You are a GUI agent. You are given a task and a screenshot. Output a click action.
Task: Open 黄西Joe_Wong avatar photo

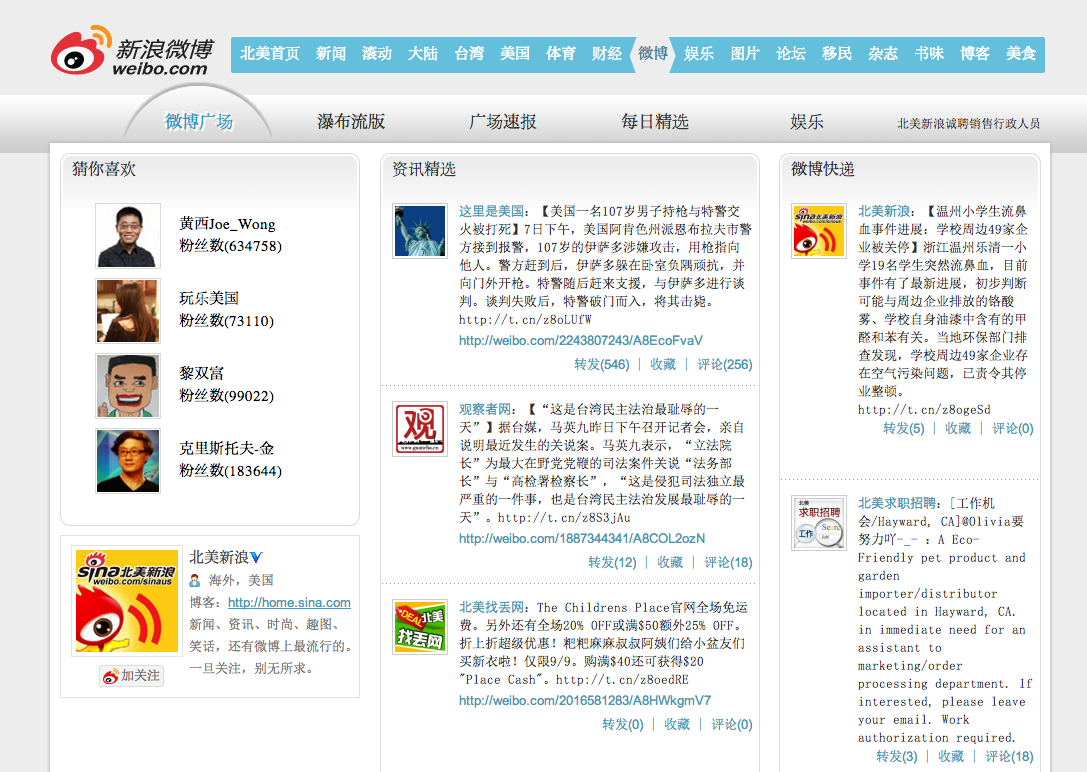[128, 236]
